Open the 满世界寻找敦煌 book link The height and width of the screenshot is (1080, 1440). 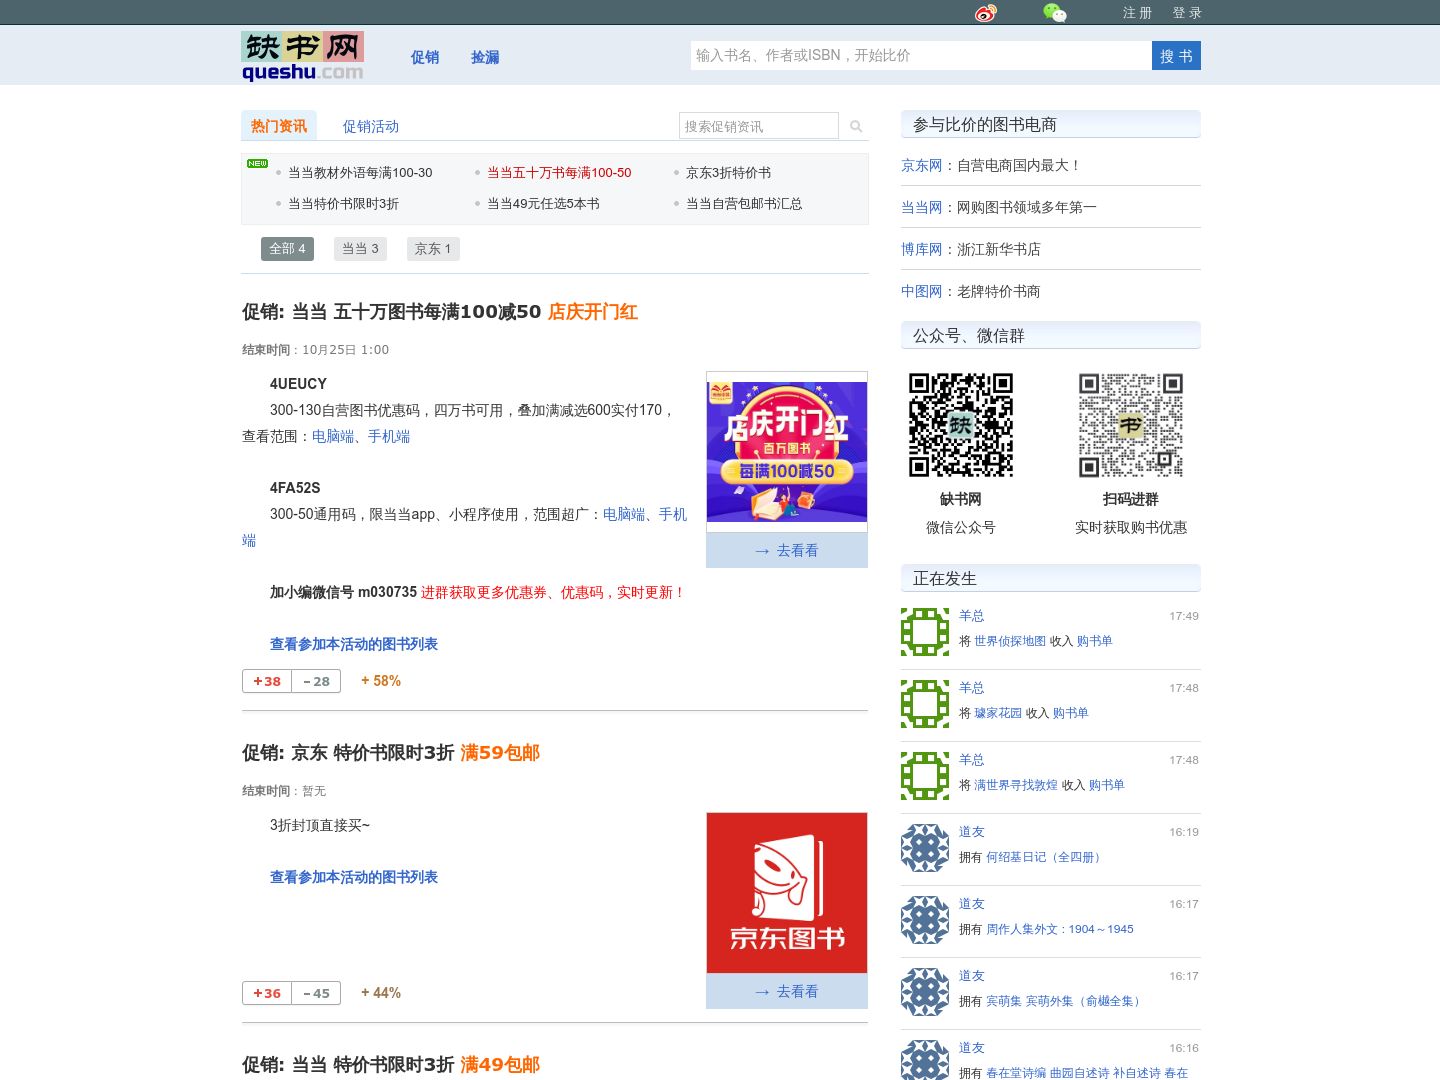click(1016, 785)
